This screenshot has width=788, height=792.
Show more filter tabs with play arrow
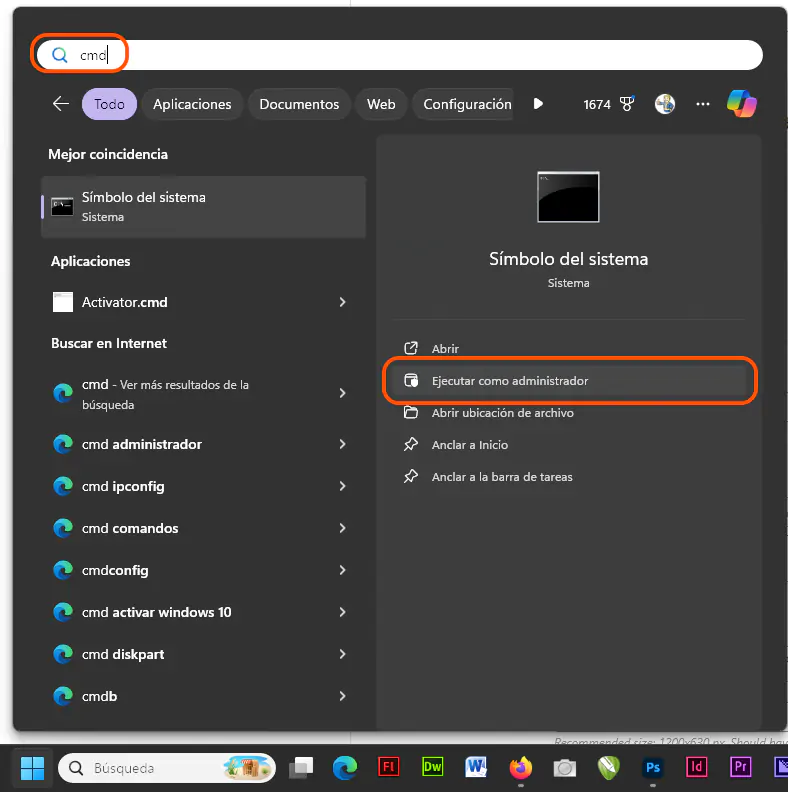[538, 104]
